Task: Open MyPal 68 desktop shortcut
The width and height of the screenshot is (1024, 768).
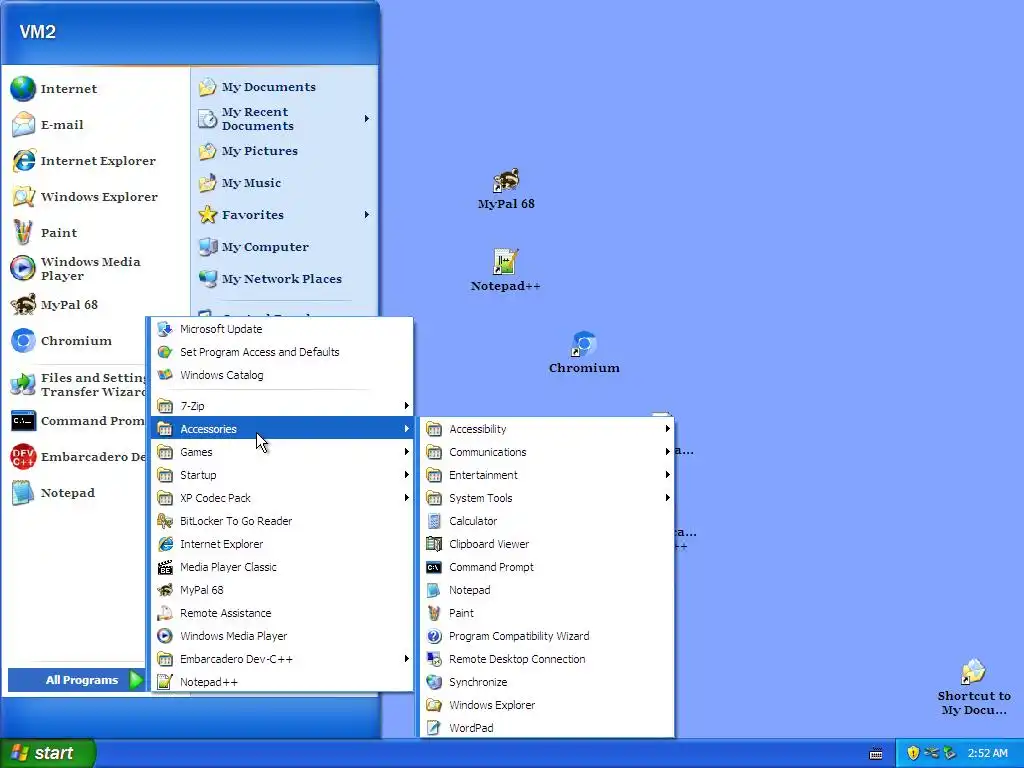Action: (x=506, y=189)
